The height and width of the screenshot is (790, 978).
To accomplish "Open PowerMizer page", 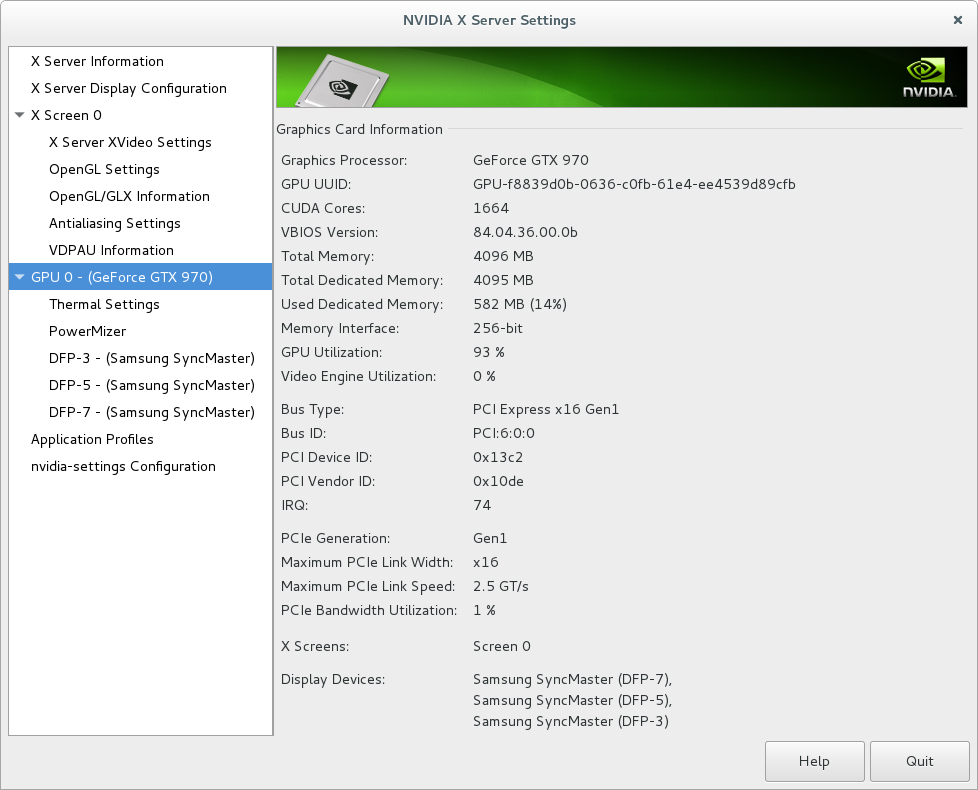I will pyautogui.click(x=87, y=331).
